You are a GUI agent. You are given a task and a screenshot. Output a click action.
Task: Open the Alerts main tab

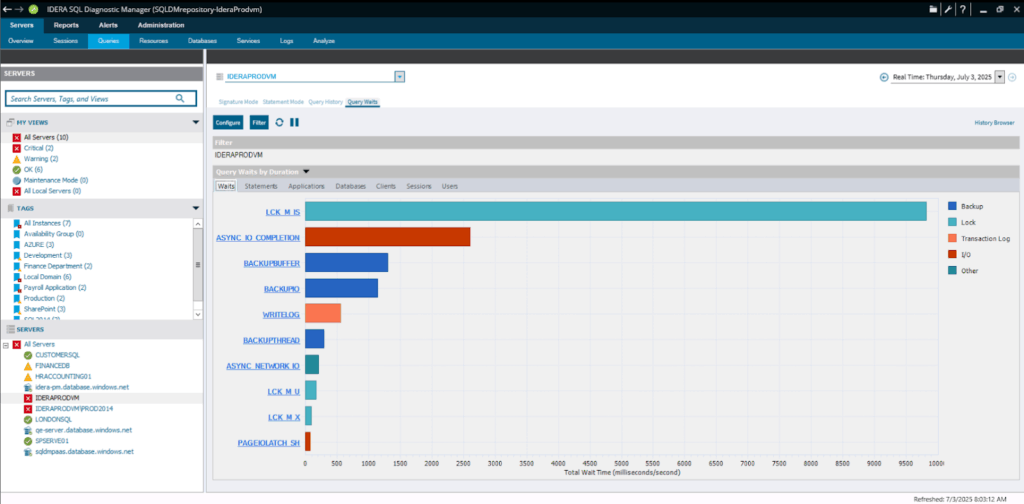click(108, 25)
